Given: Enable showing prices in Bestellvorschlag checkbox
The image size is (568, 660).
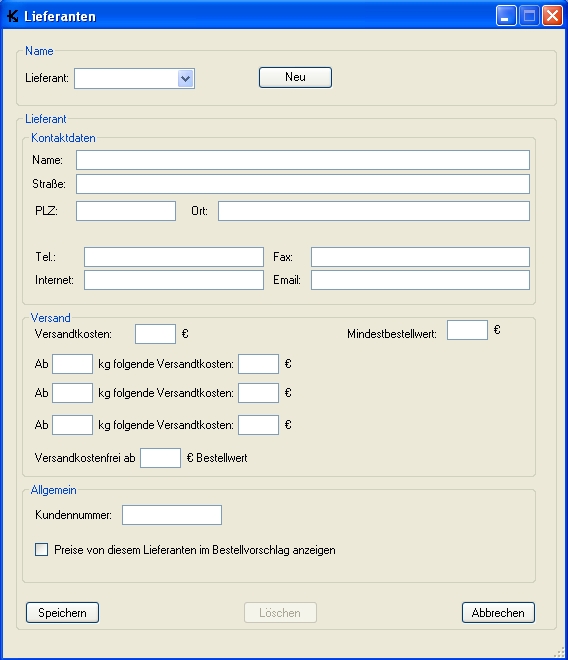Looking at the screenshot, I should coord(41,550).
